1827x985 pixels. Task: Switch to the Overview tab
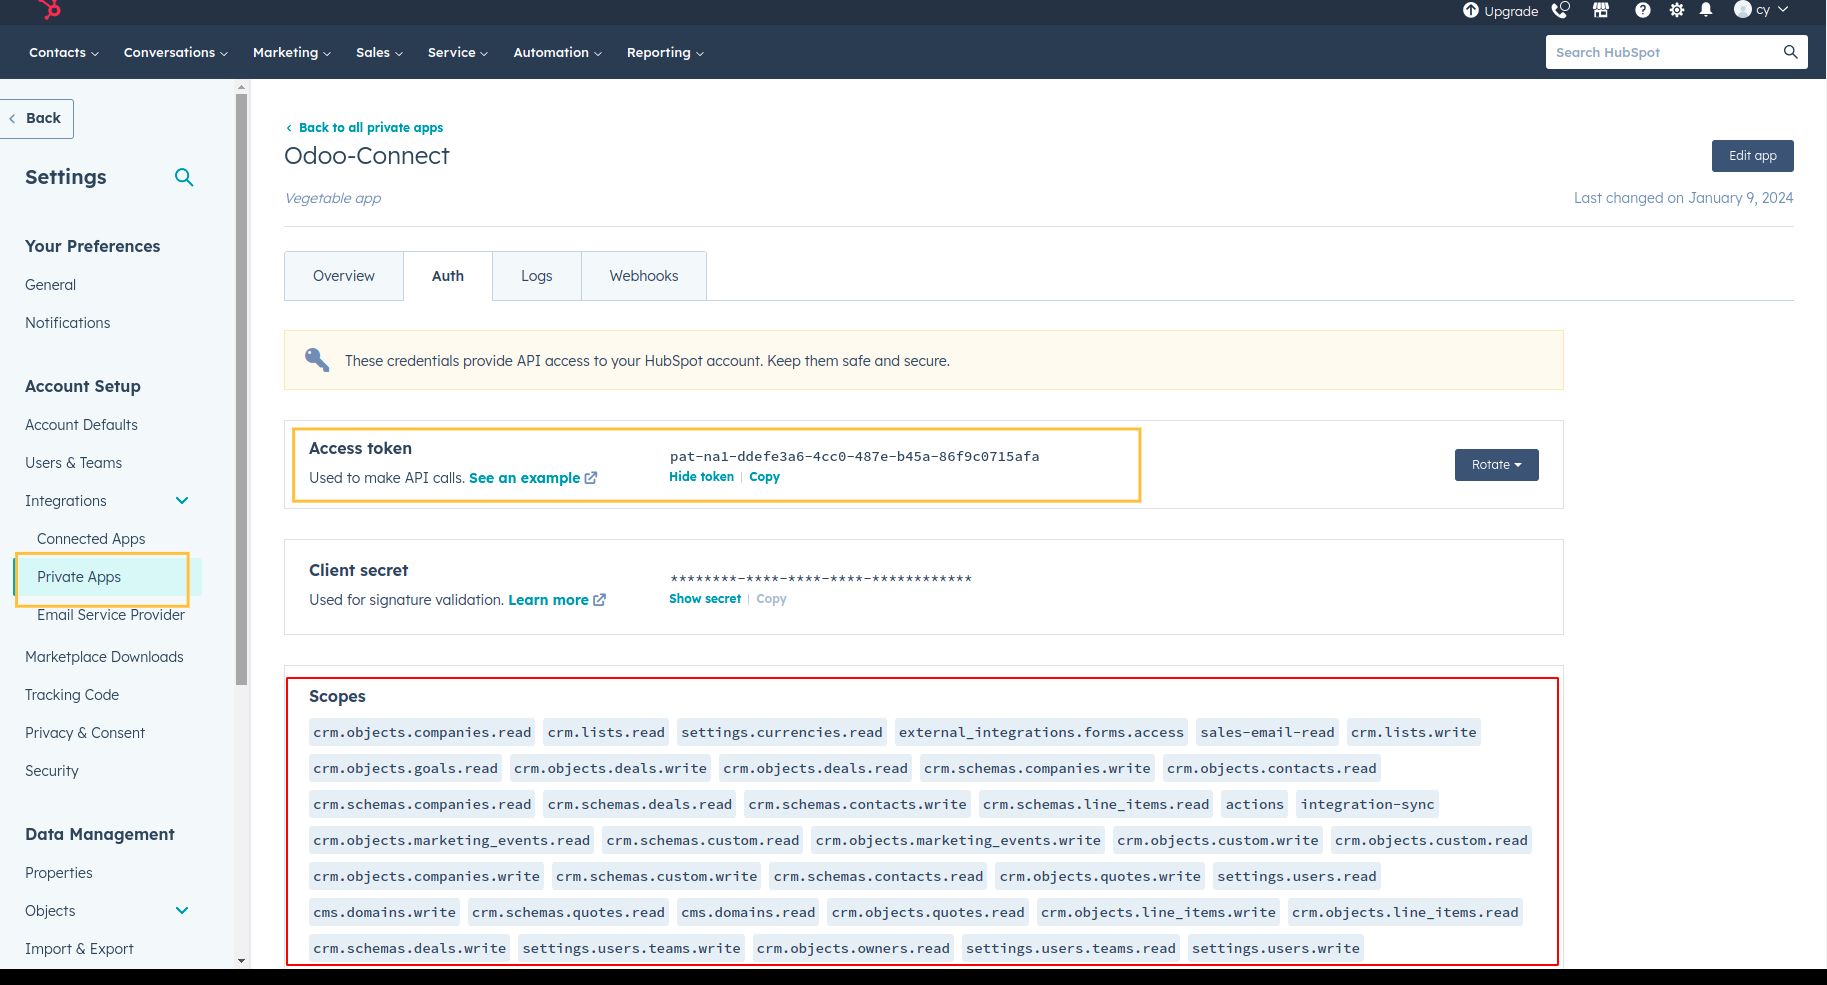[344, 276]
